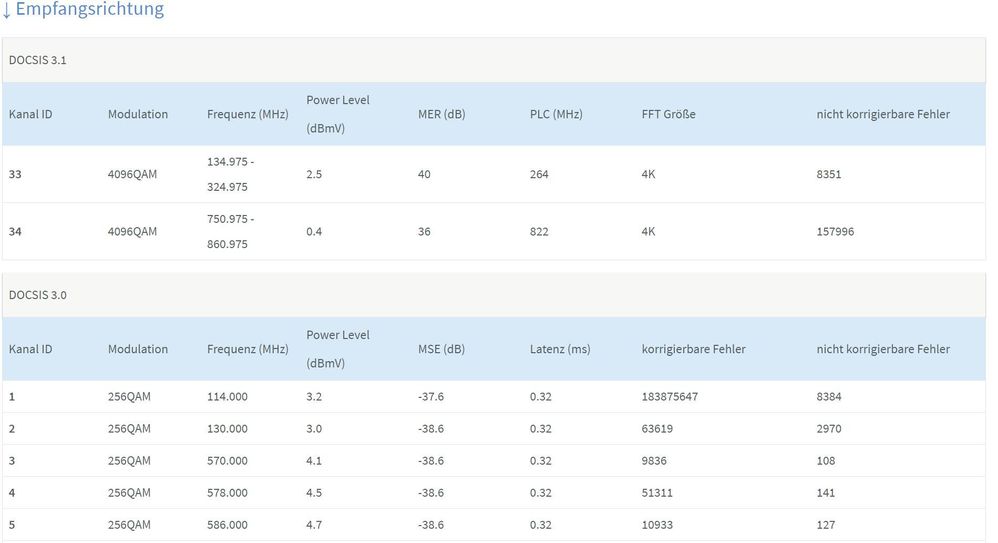Image resolution: width=998 pixels, height=543 pixels.
Task: Click the down arrow beside Empfangsrichtung
Action: tap(7, 10)
